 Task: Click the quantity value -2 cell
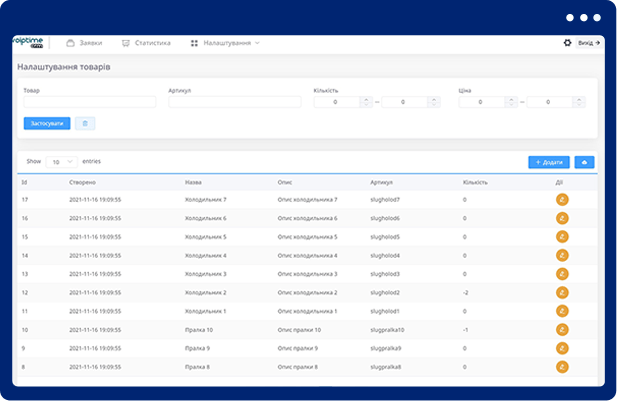(466, 292)
